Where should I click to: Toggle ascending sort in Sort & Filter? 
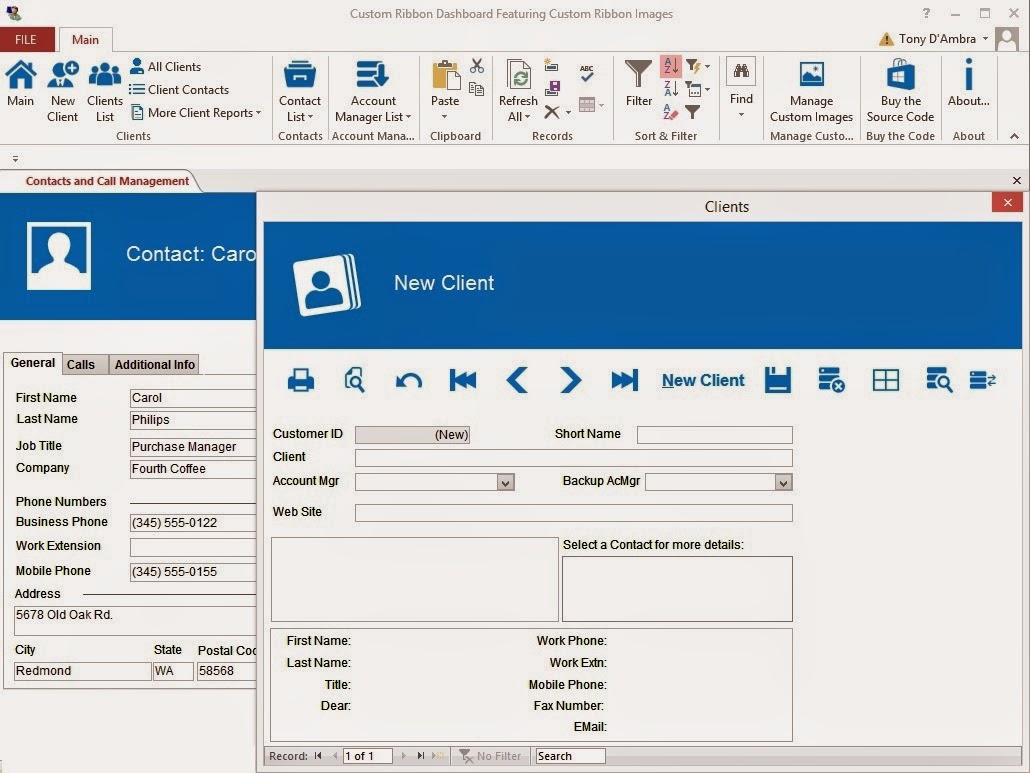pyautogui.click(x=669, y=64)
